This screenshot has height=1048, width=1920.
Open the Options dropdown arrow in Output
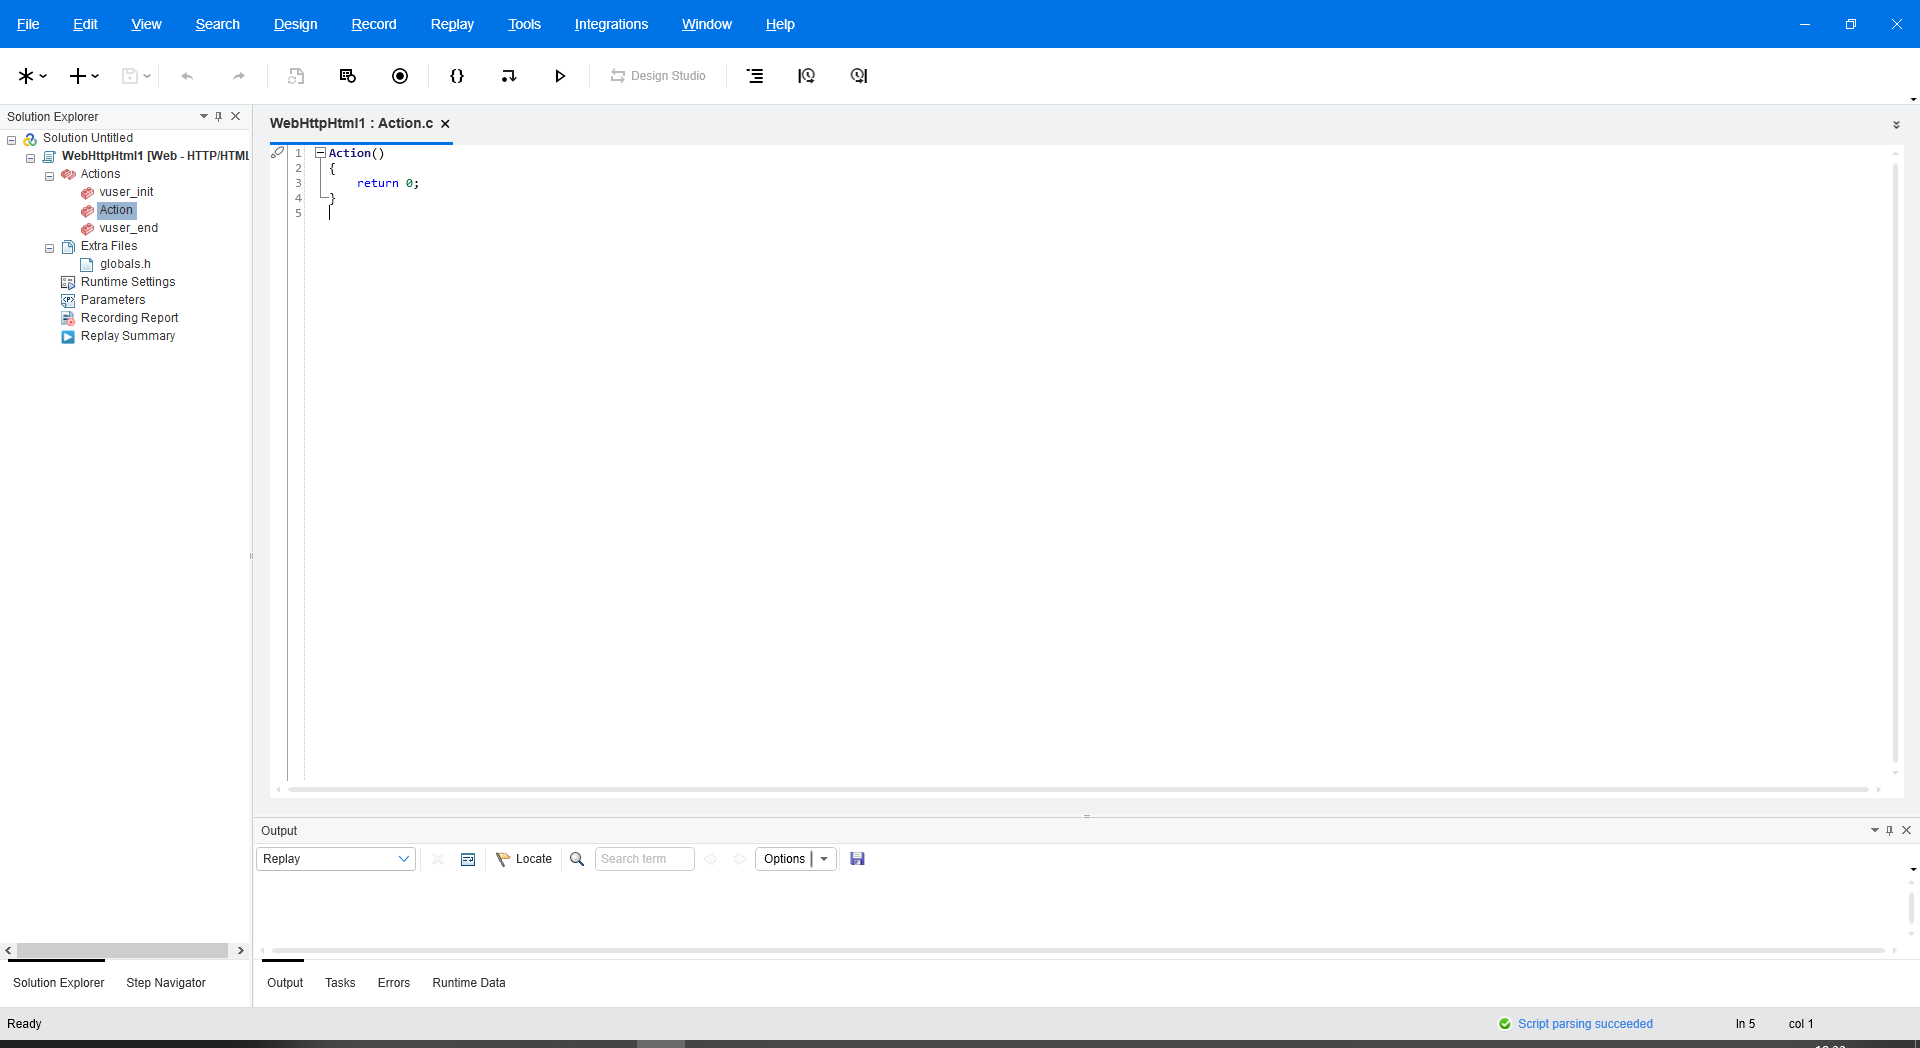824,859
